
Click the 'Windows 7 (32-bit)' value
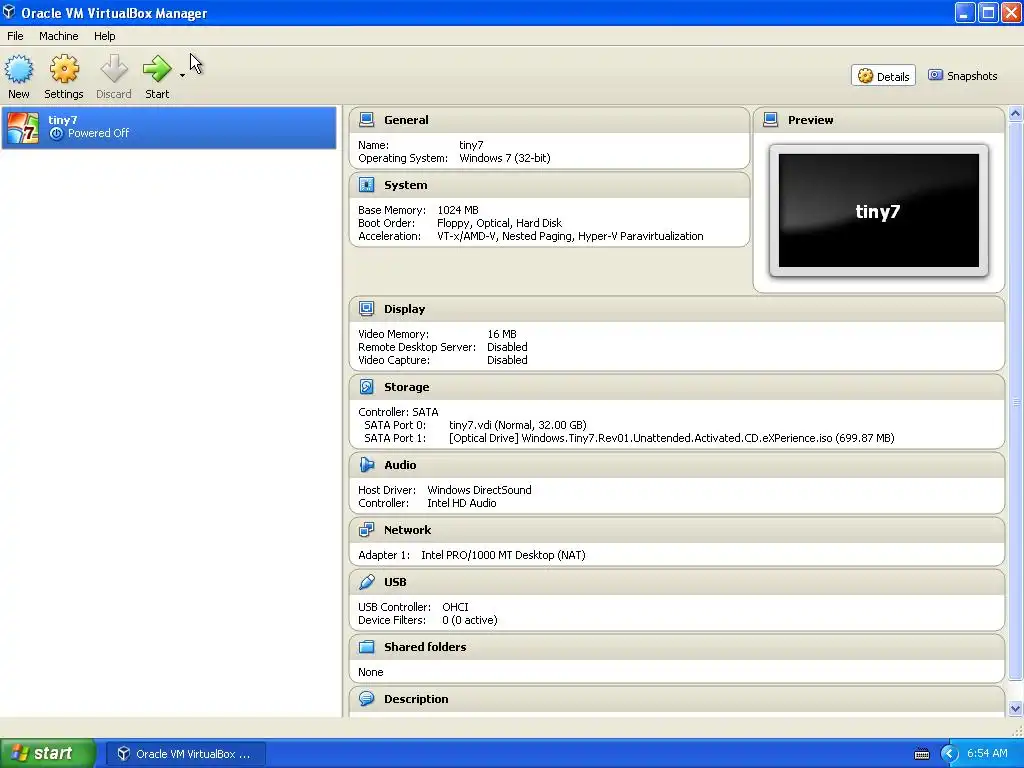pyautogui.click(x=505, y=158)
